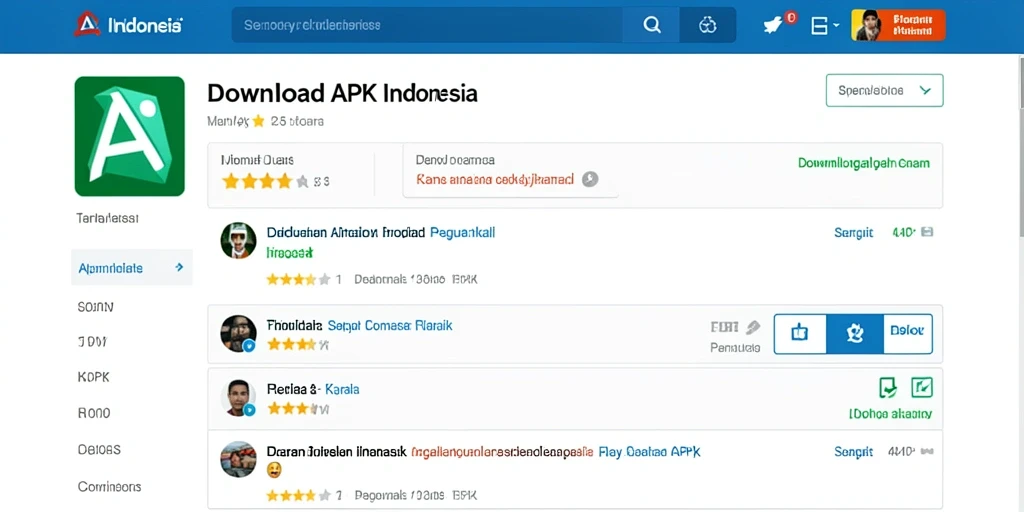Image resolution: width=1024 pixels, height=512 pixels.
Task: Open notifications bird icon with red badge
Action: [775, 25]
